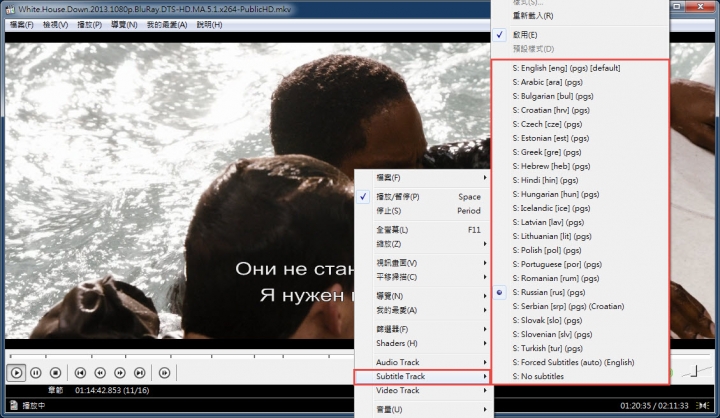This screenshot has width=720, height=418.
Task: Click the volume slider handle
Action: (x=695, y=371)
